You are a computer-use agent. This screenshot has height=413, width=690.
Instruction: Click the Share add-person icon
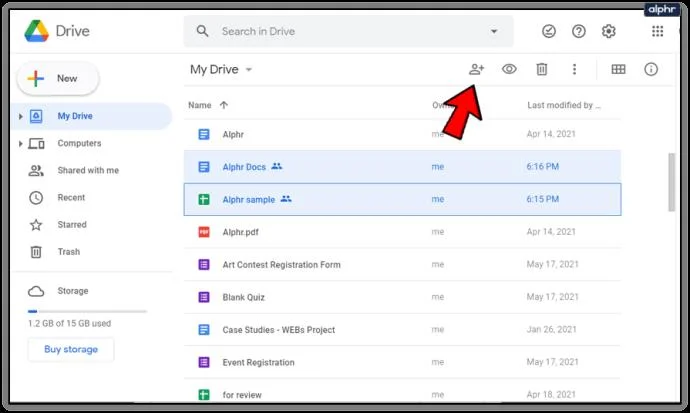476,69
